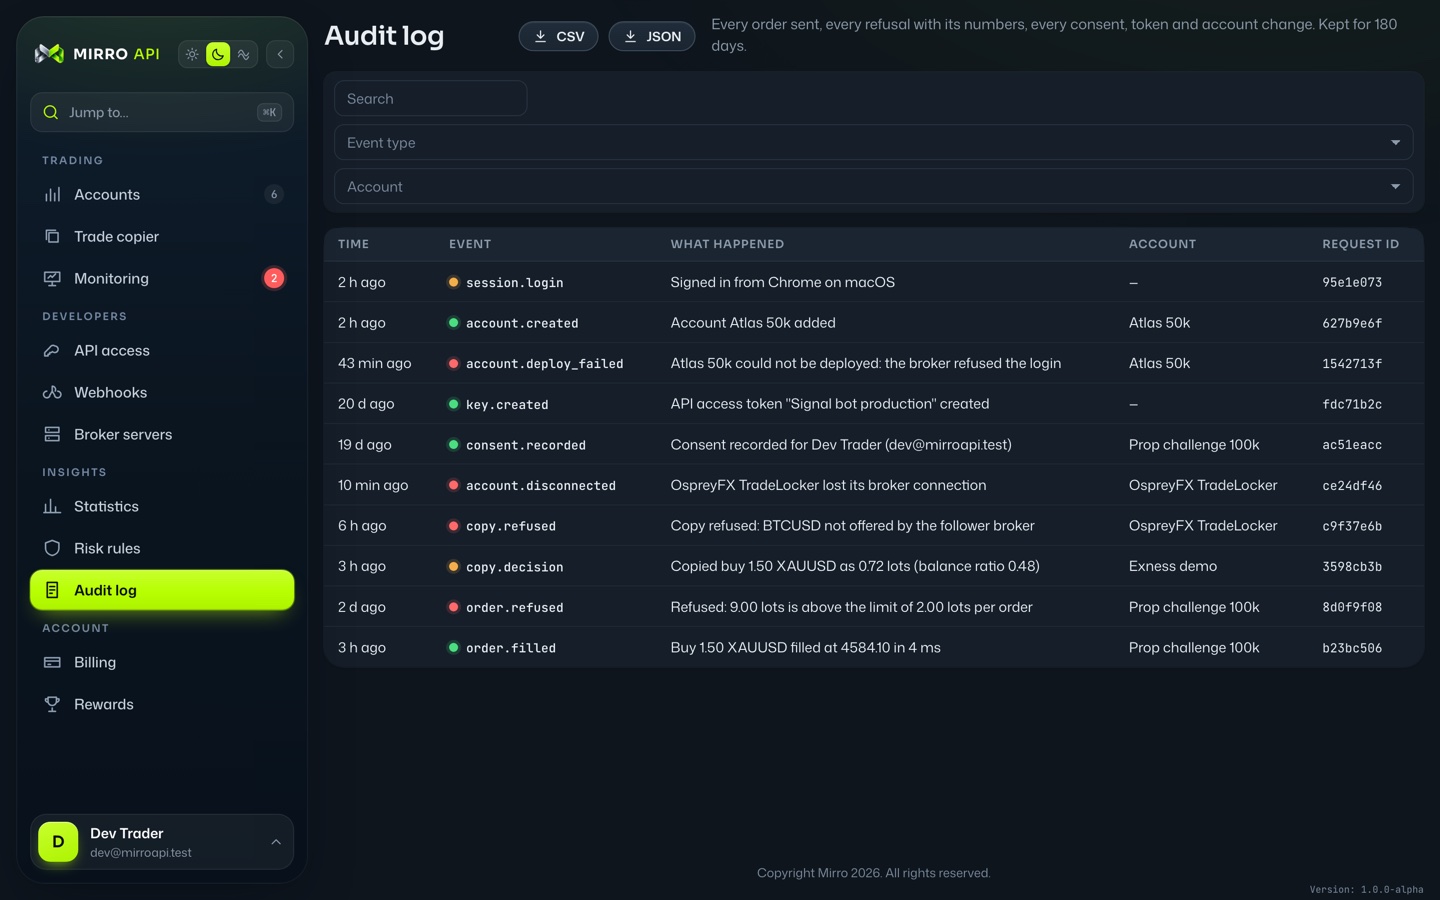Viewport: 1440px width, 900px height.
Task: Click the REQUEST ID column header
Action: tap(1360, 244)
